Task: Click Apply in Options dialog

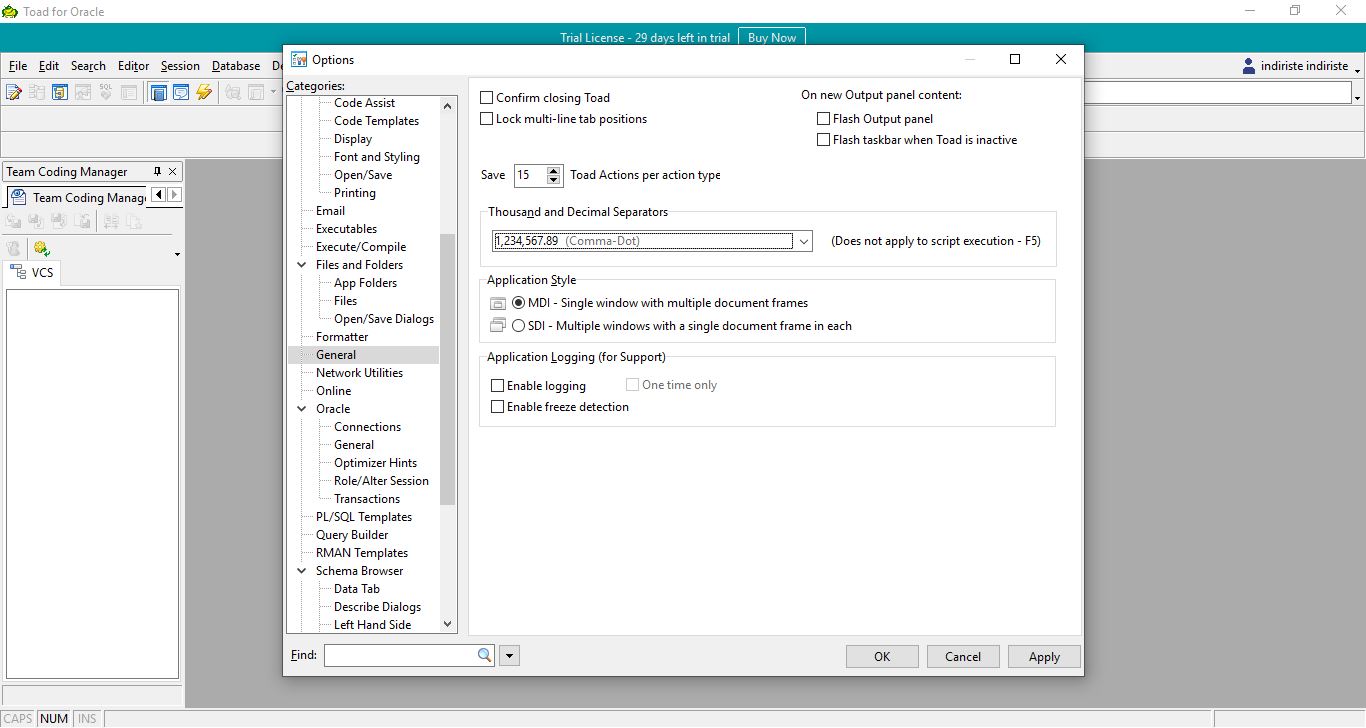Action: click(1044, 656)
